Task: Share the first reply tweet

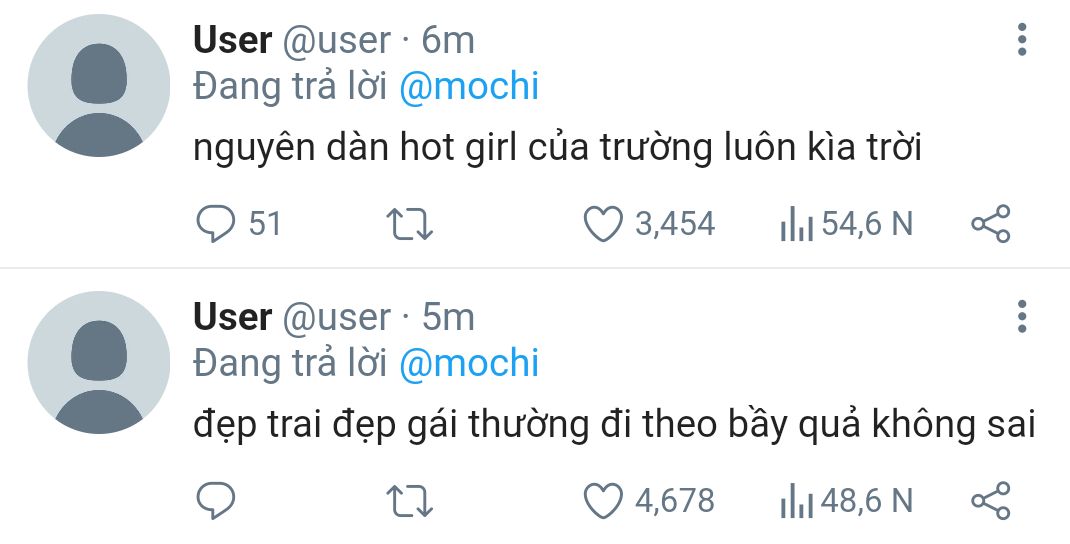Action: (x=990, y=223)
